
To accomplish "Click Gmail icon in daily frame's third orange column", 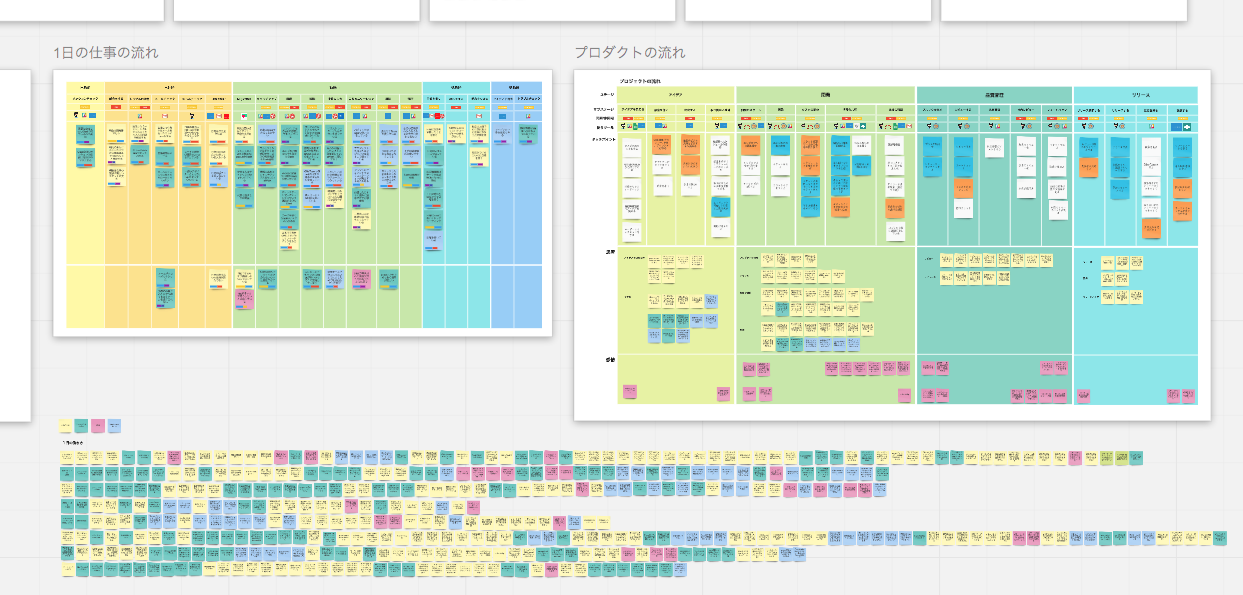I will pos(166,116).
